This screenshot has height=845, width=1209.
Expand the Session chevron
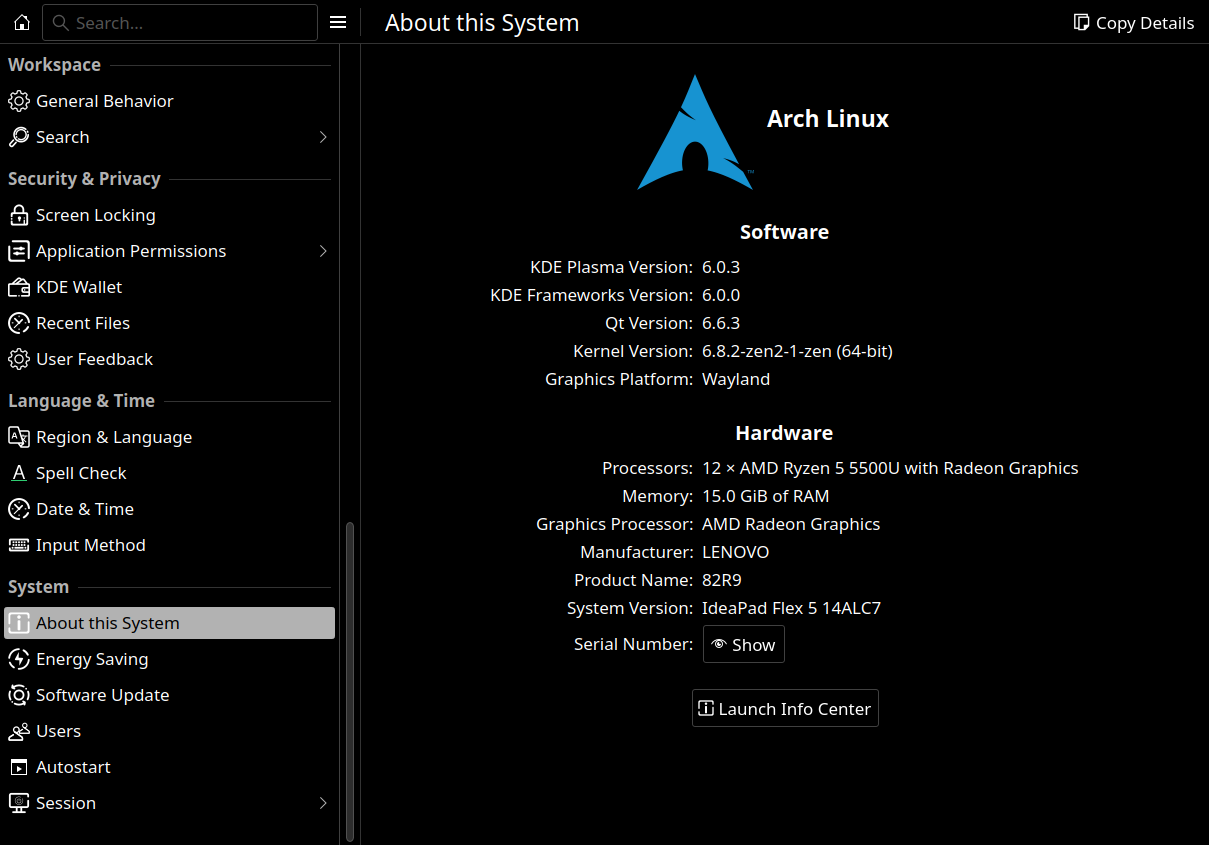[323, 803]
